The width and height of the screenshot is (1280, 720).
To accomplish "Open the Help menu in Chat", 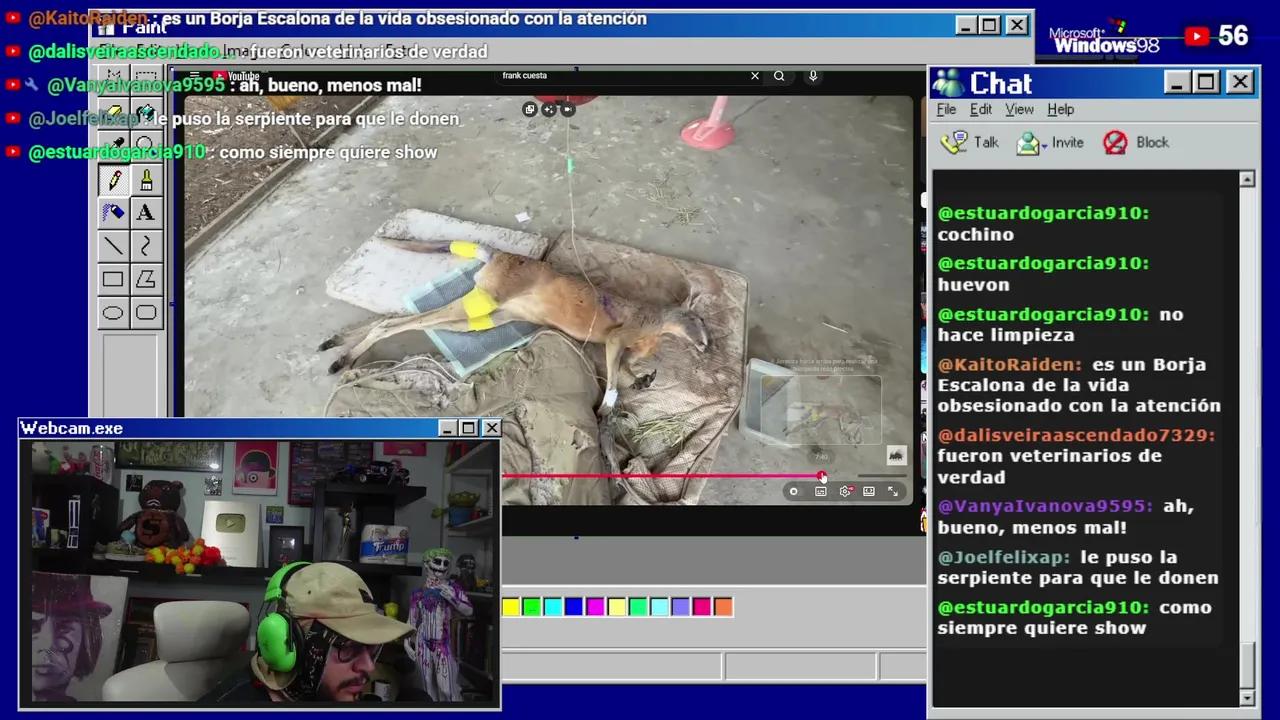I will (x=1060, y=110).
